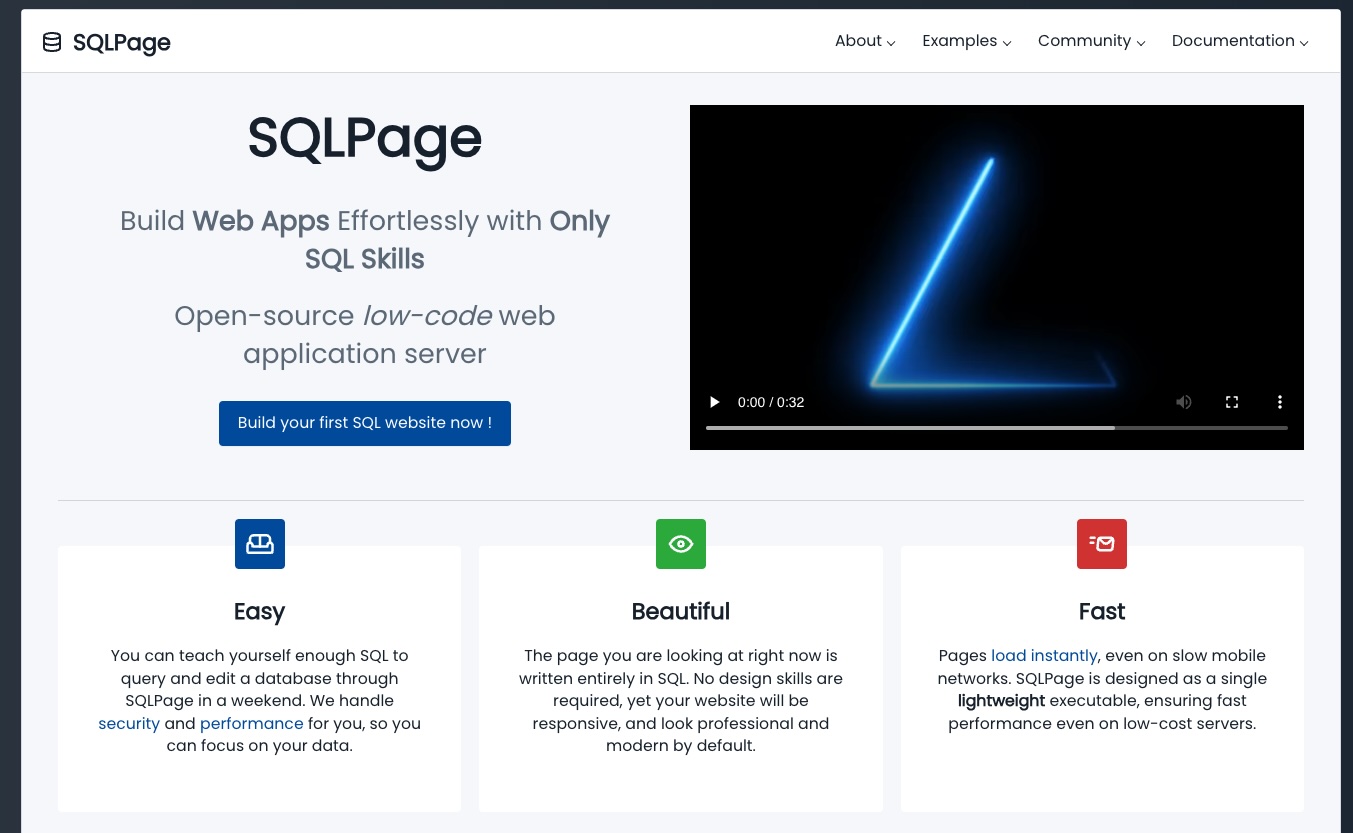Seek along the video progress bar
Image resolution: width=1353 pixels, height=833 pixels.
click(x=997, y=428)
